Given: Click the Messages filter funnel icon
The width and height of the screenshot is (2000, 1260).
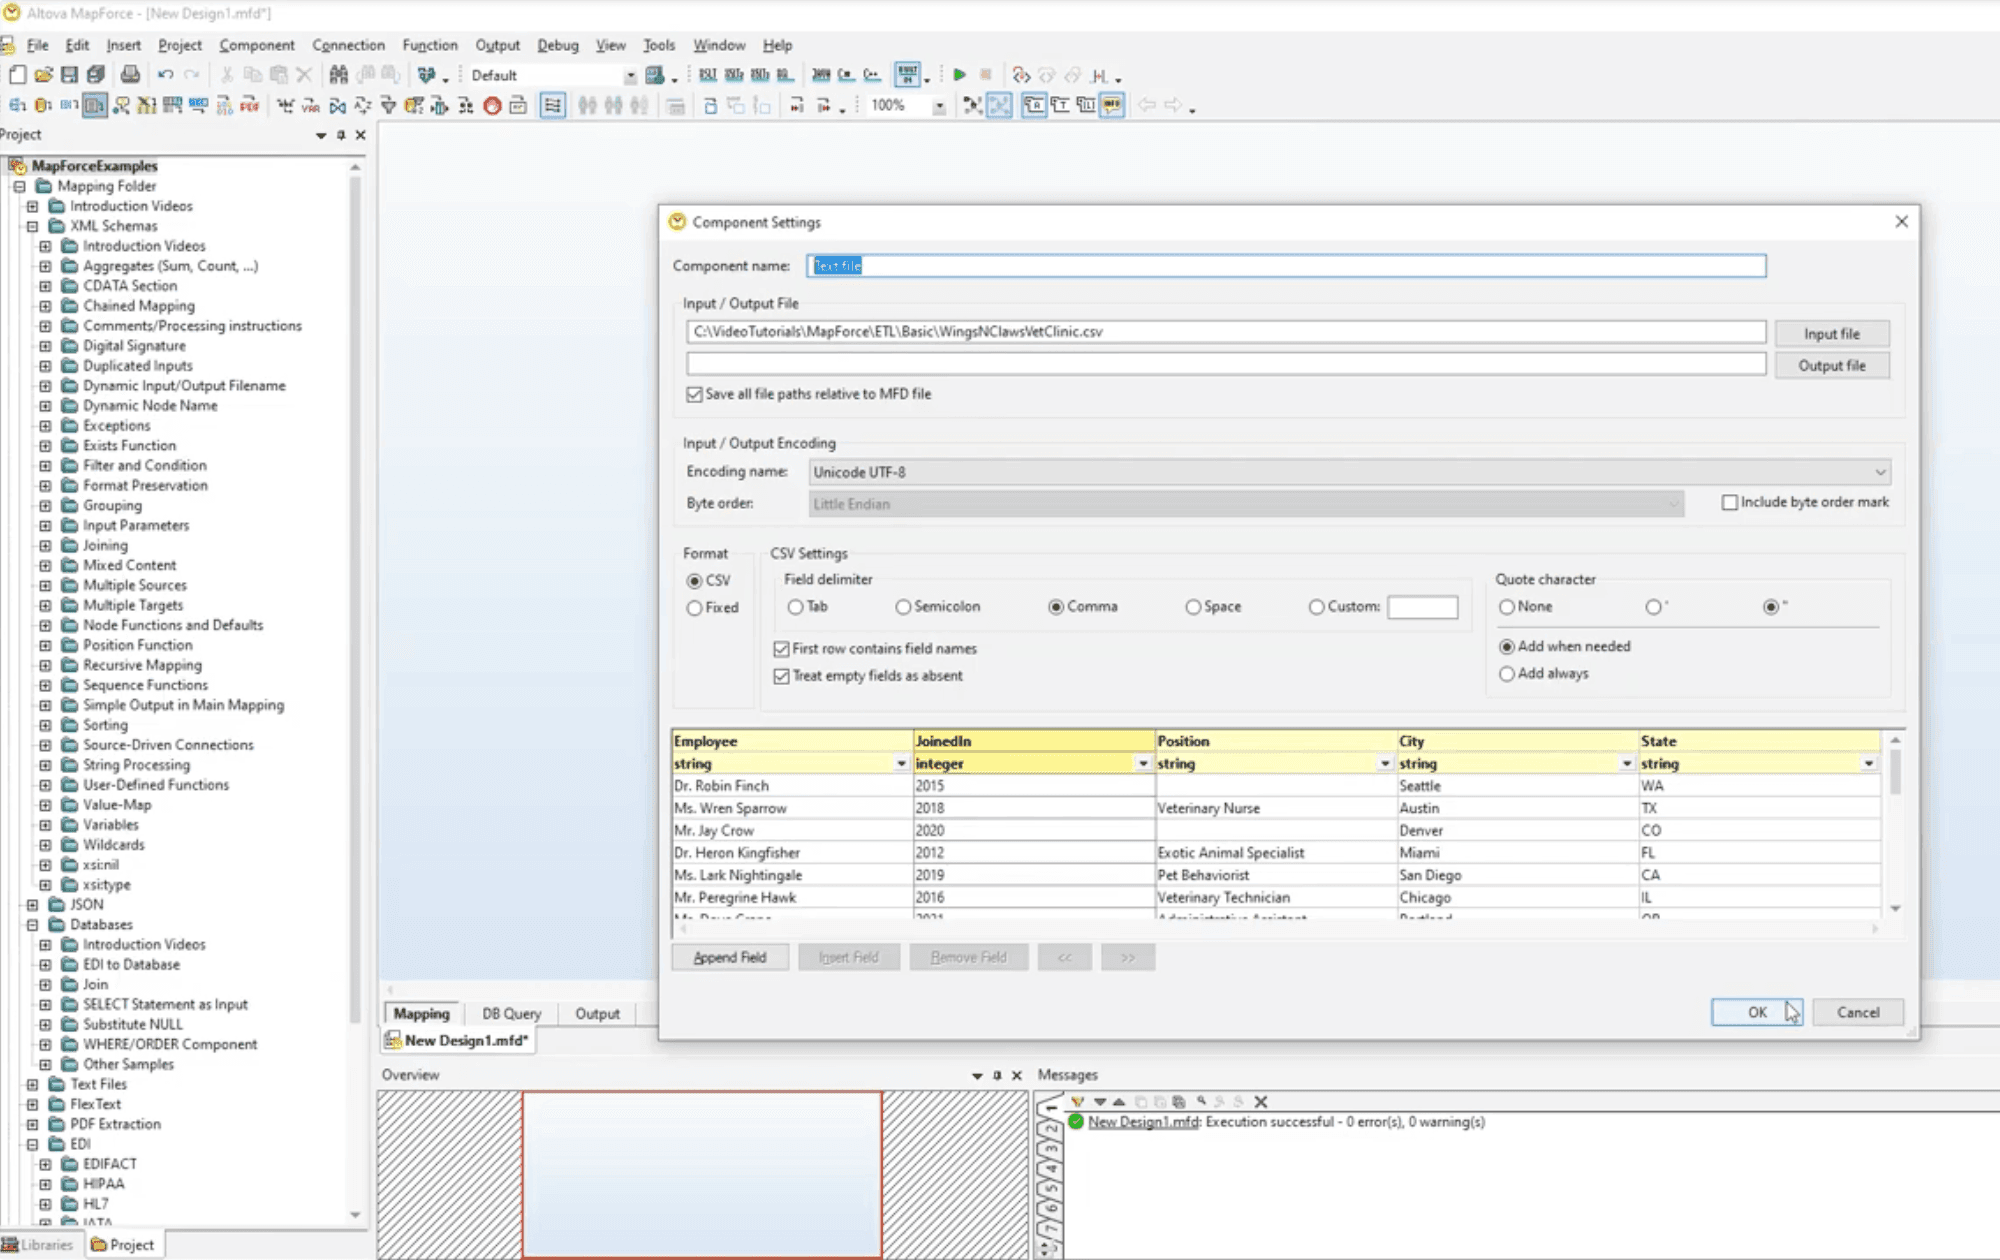Looking at the screenshot, I should pyautogui.click(x=1077, y=1102).
